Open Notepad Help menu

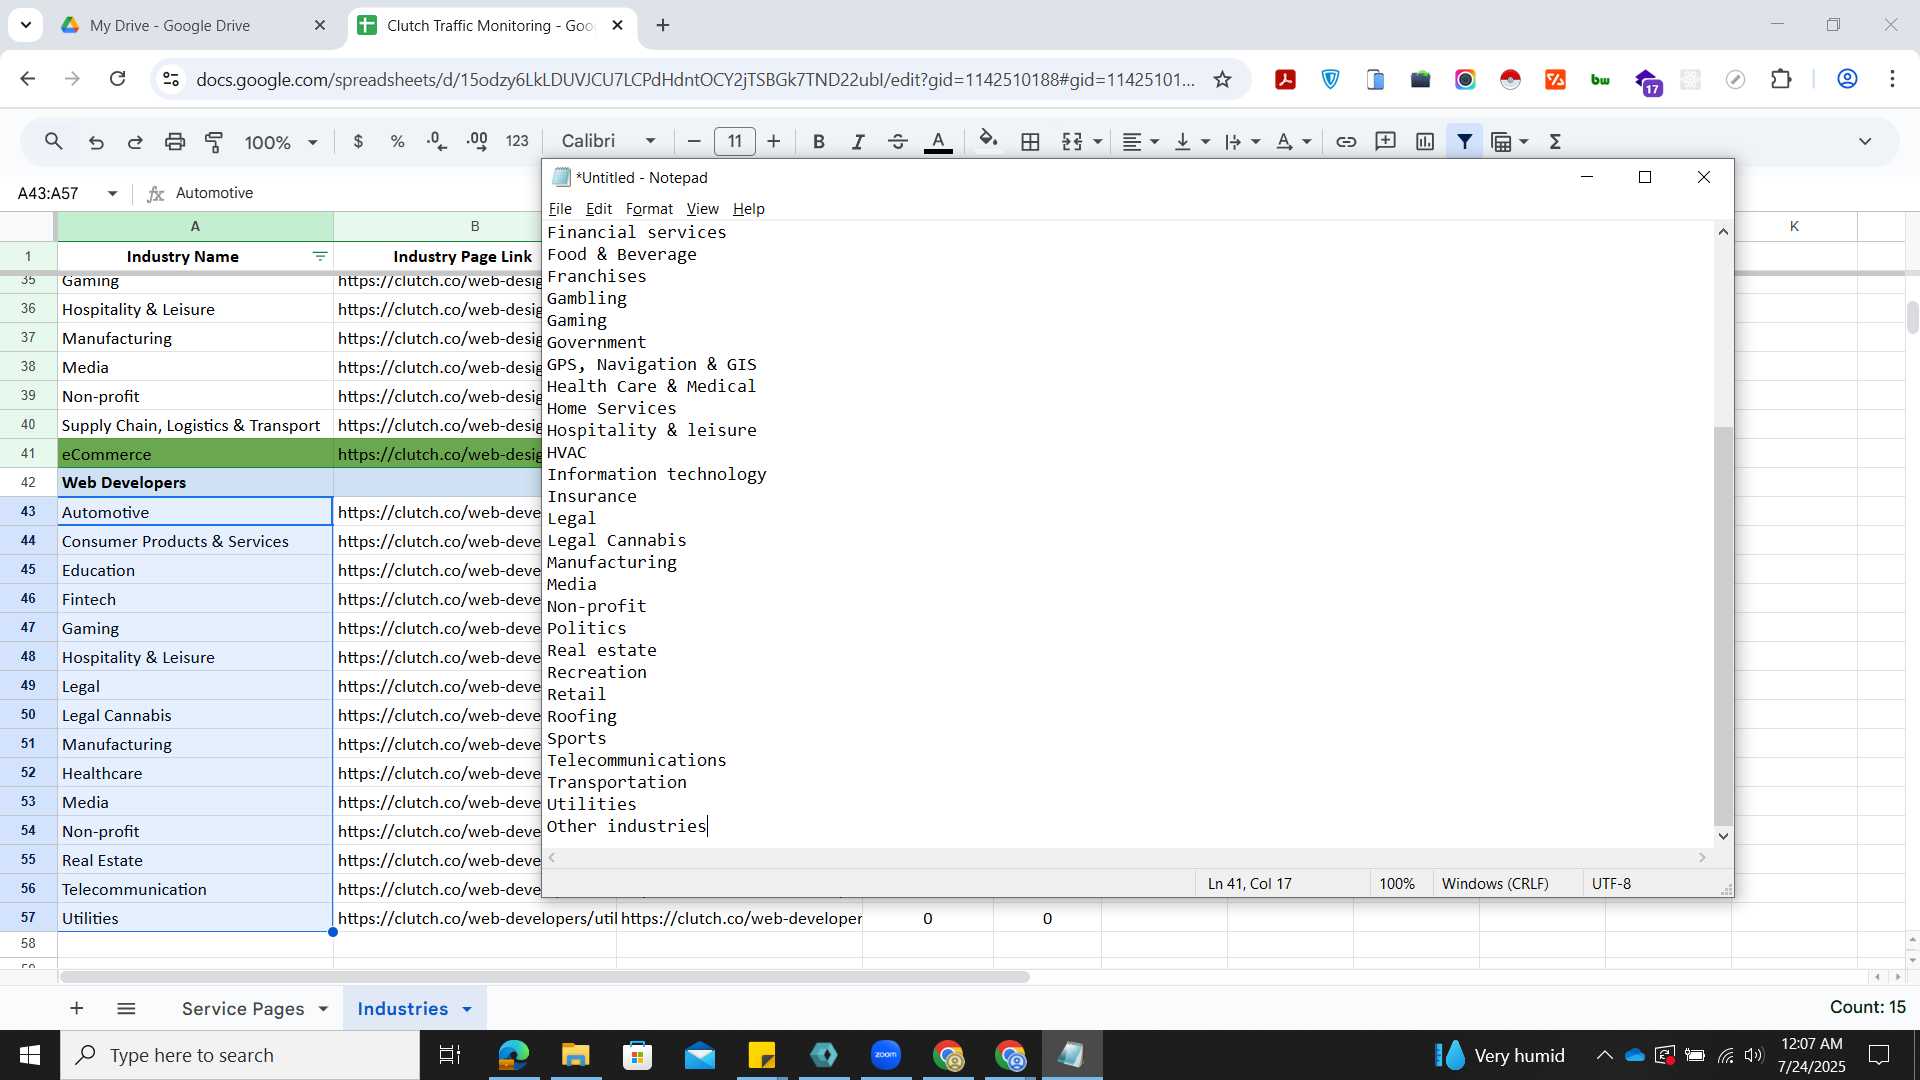click(x=748, y=209)
